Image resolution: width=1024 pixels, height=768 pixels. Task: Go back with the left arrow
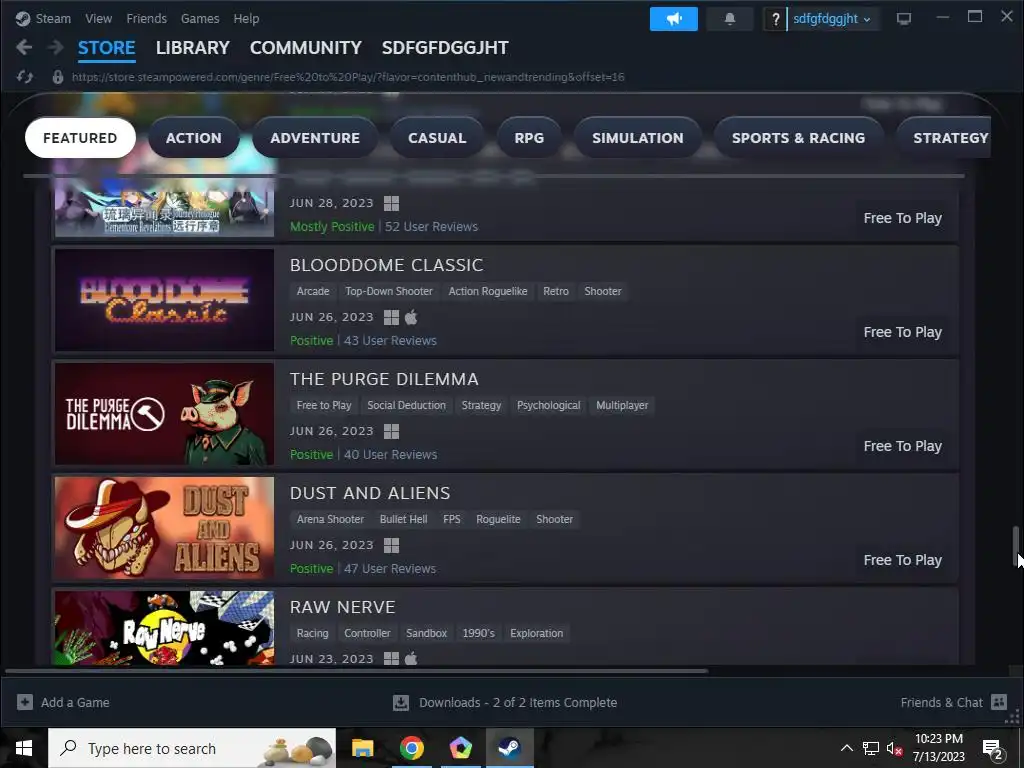(24, 47)
